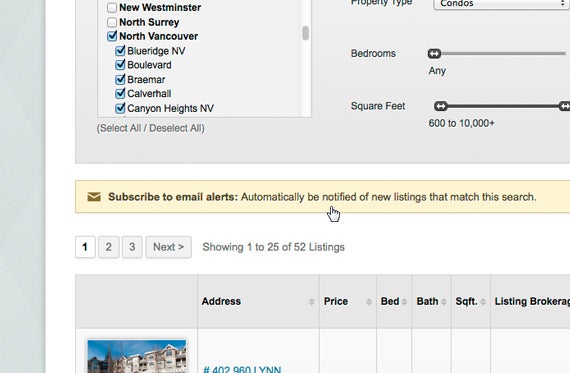Open the 402 960 LYNN listing thumbnail

coord(137,356)
